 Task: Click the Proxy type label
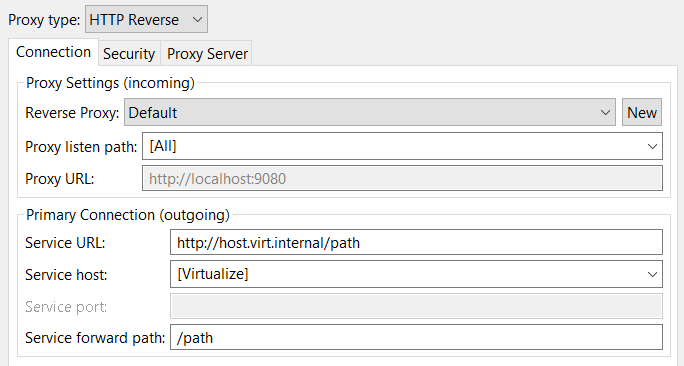click(x=44, y=20)
